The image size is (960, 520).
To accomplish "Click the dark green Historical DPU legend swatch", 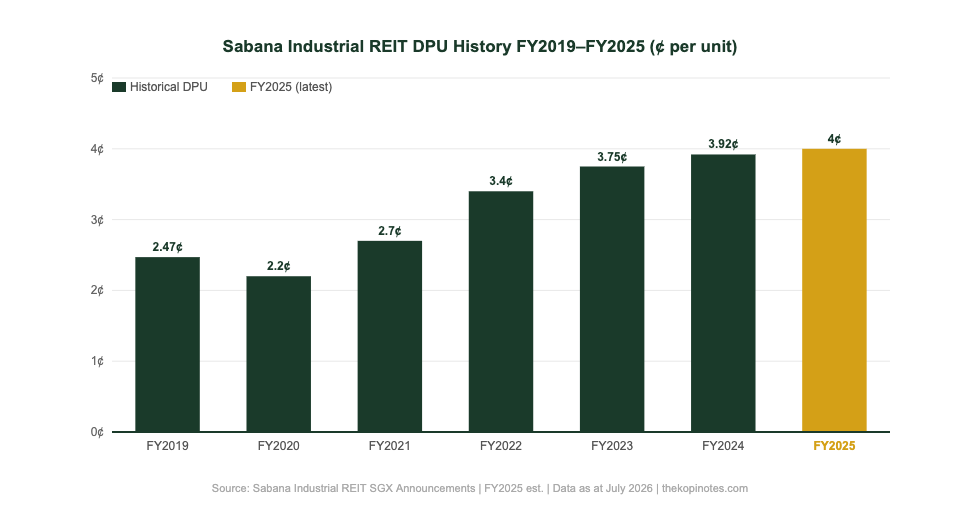I will click(119, 87).
